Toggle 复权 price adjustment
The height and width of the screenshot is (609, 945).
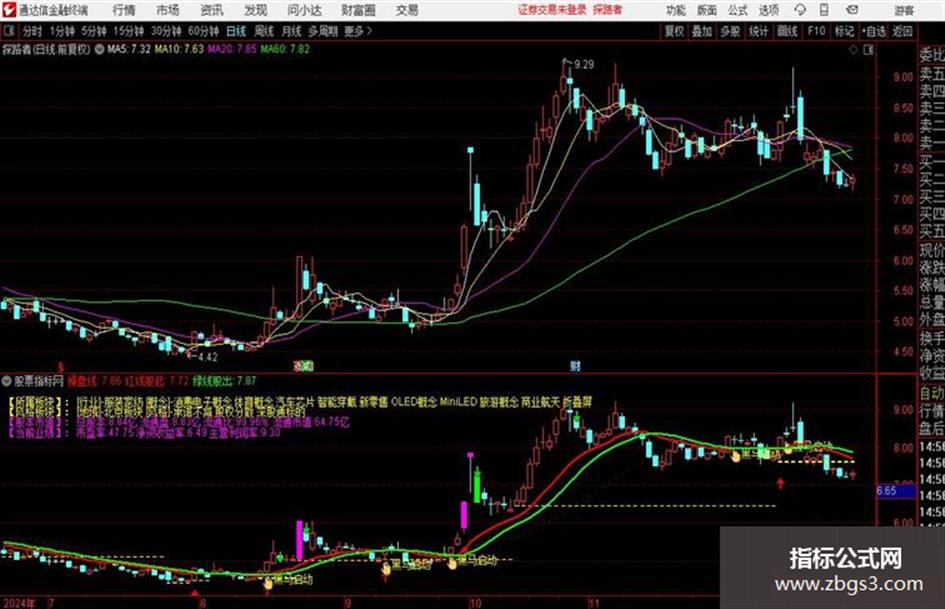click(x=674, y=31)
